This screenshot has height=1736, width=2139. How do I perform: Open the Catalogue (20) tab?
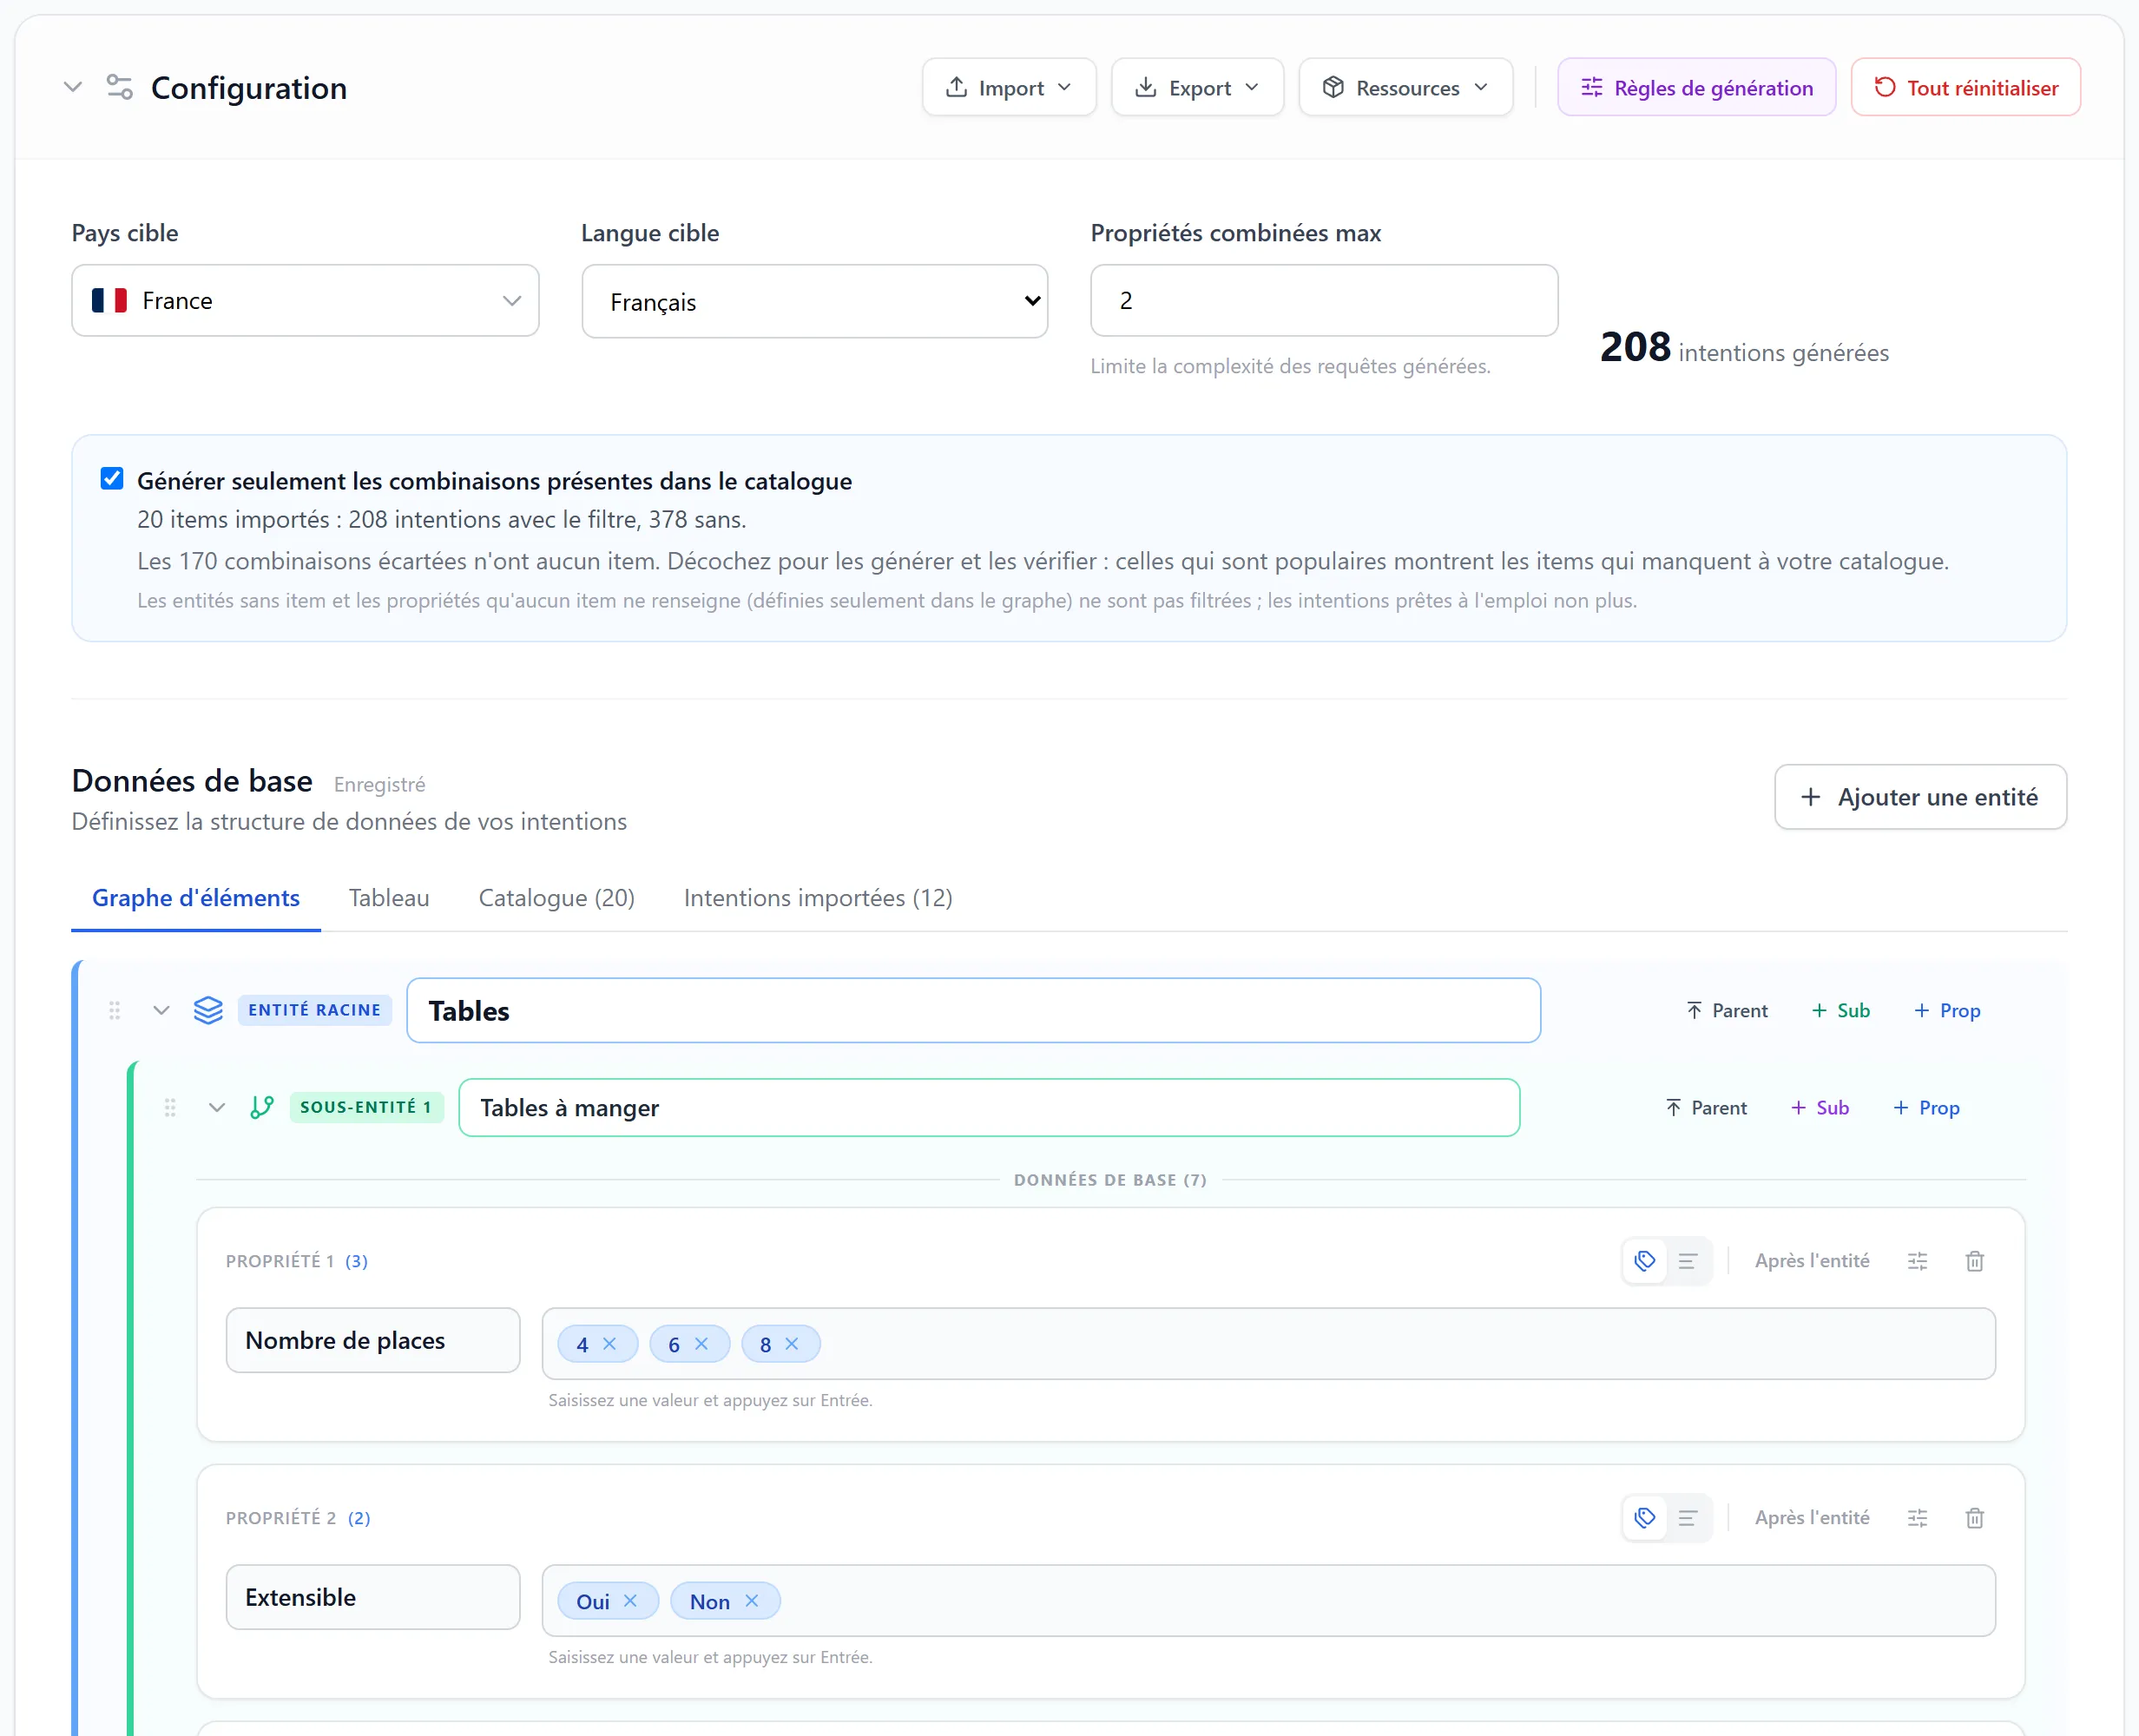tap(556, 898)
